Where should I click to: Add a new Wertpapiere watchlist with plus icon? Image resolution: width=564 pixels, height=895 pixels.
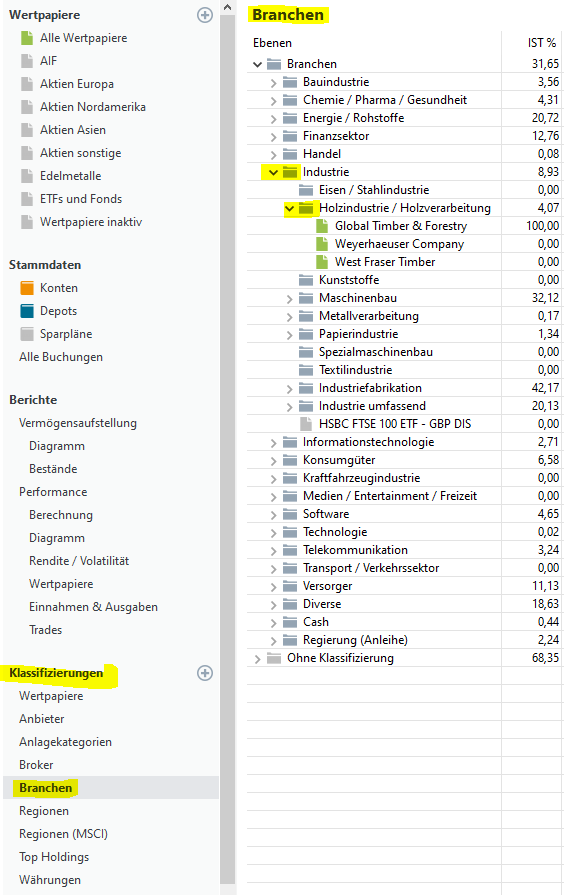point(205,15)
